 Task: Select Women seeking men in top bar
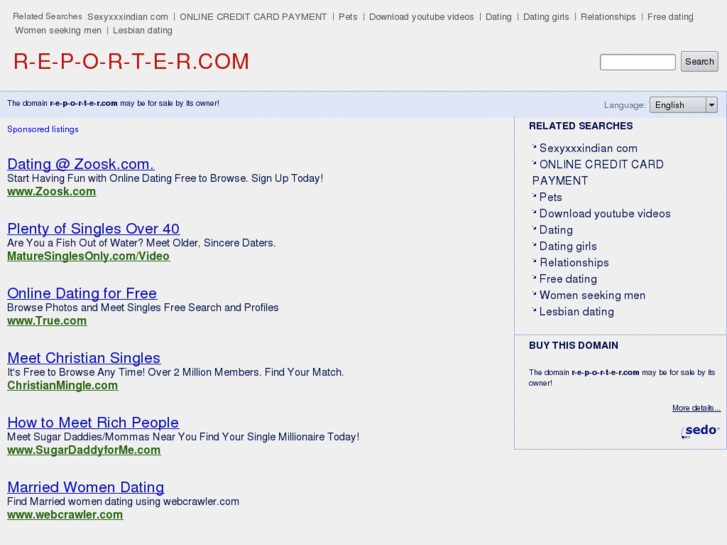click(58, 30)
